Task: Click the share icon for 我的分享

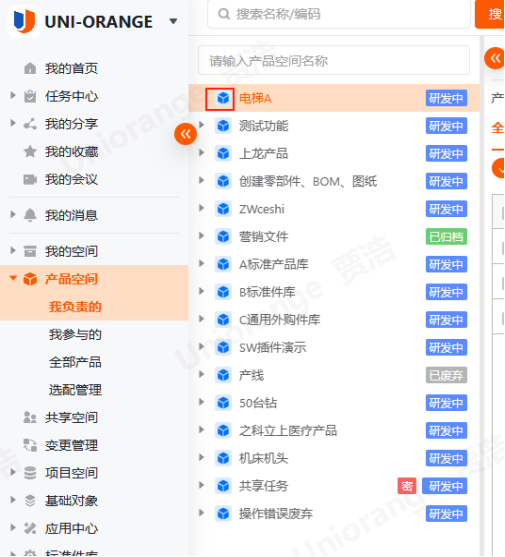Action: point(30,124)
